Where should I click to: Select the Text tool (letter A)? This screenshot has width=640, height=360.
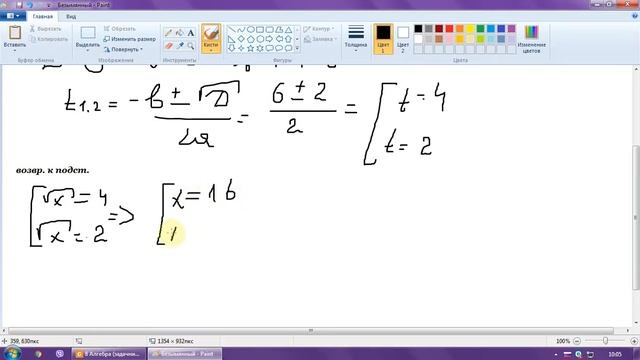[x=191, y=33]
